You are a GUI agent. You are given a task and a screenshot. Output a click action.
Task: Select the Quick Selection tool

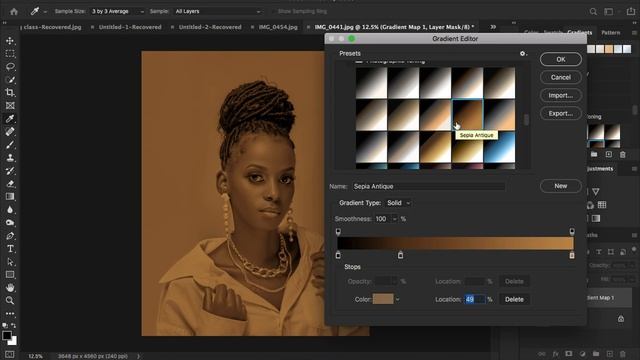pyautogui.click(x=10, y=80)
